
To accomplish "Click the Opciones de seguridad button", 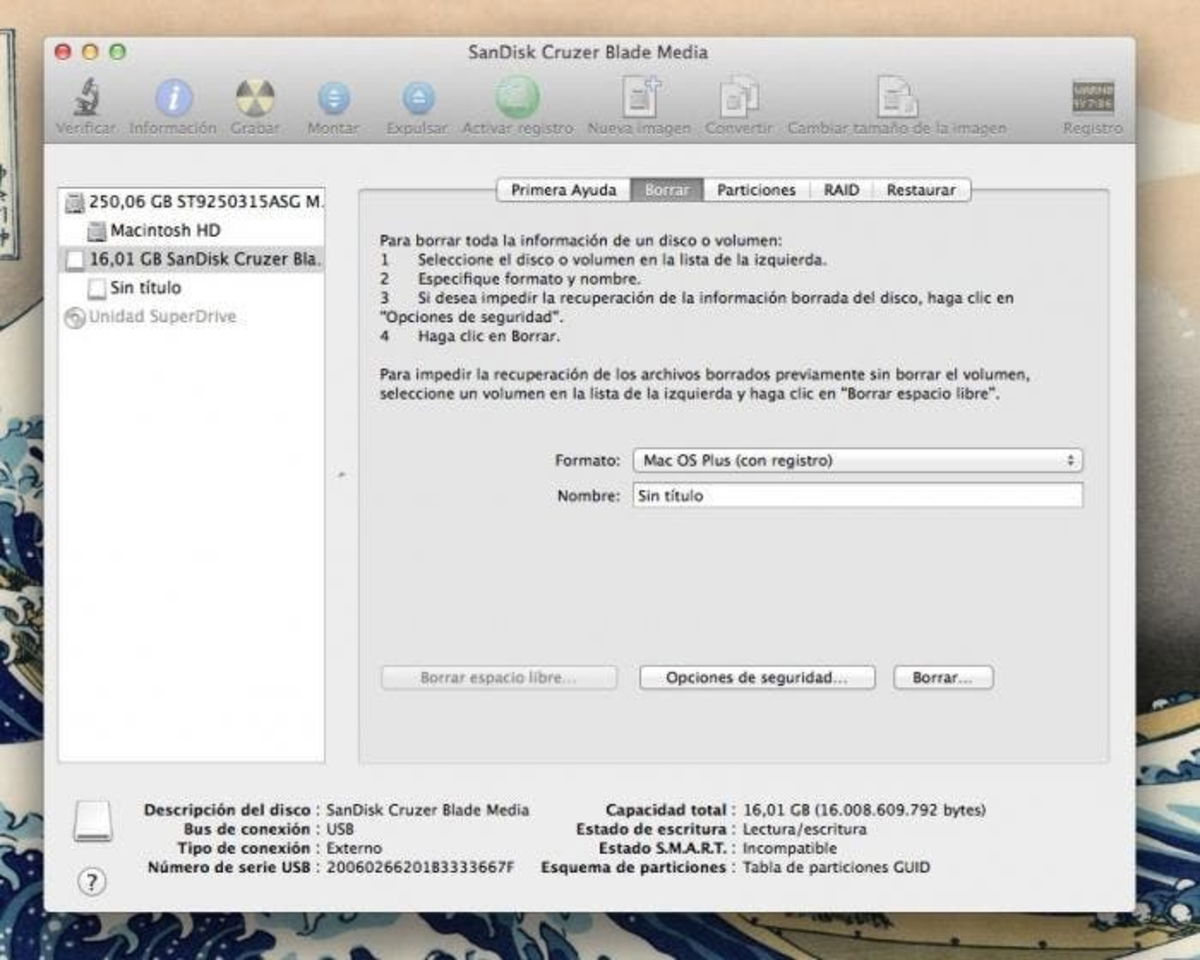I will point(757,678).
